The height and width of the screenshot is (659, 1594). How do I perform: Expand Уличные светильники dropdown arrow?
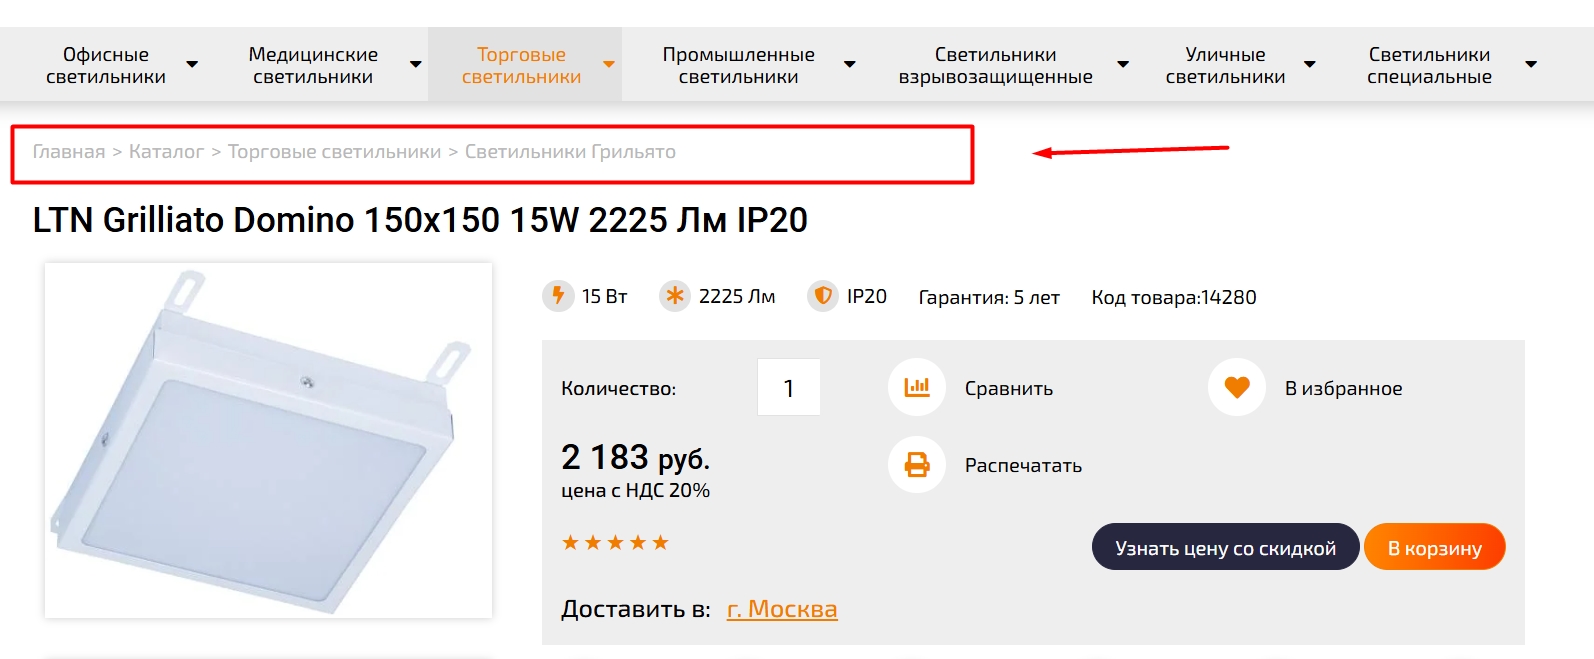[x=1310, y=65]
